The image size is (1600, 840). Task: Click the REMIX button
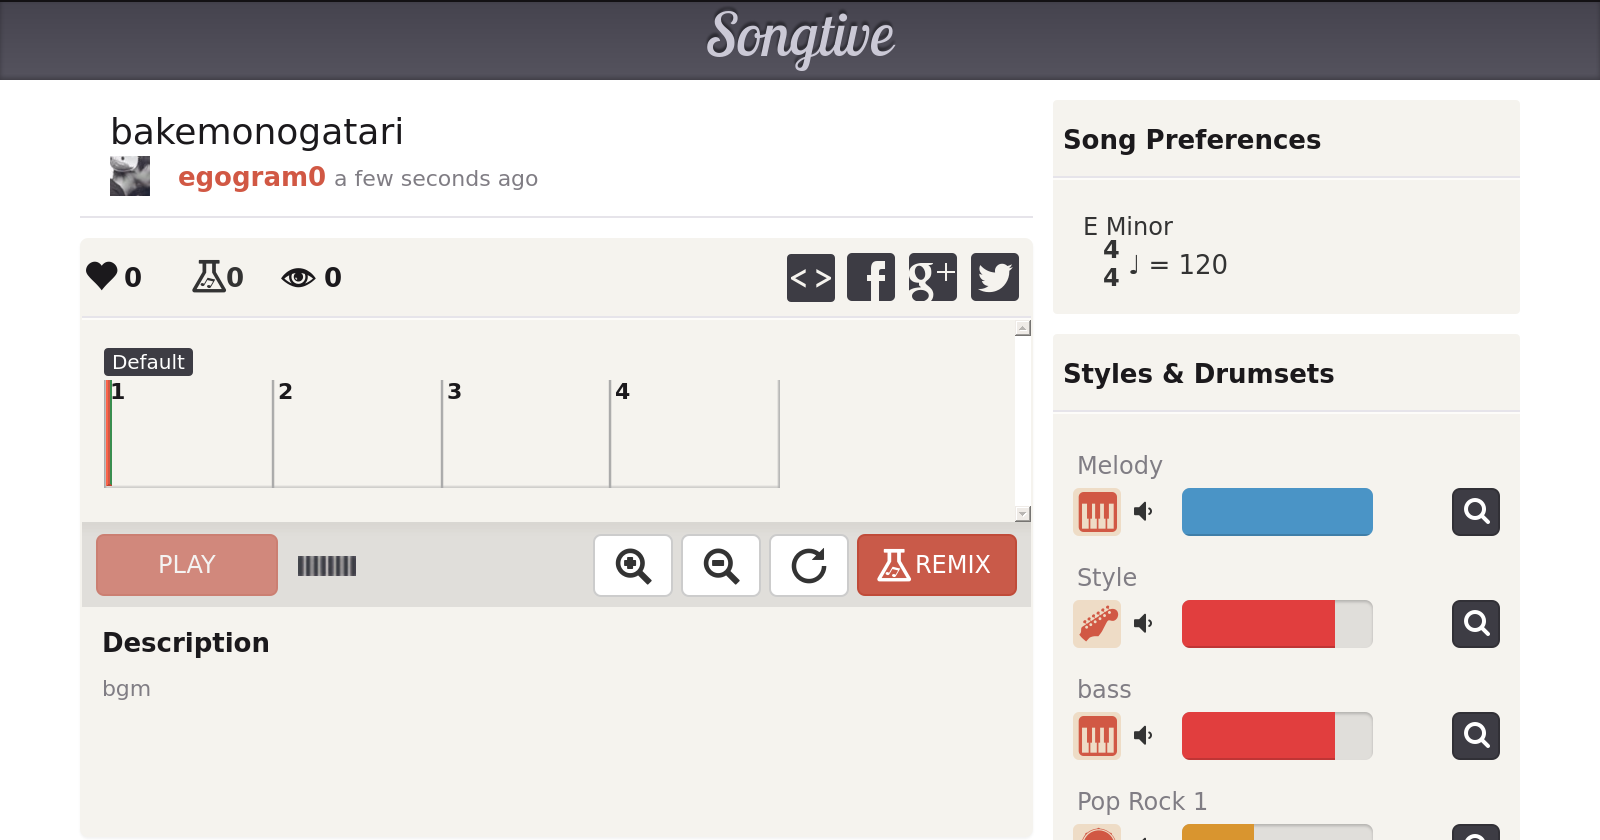tap(936, 565)
